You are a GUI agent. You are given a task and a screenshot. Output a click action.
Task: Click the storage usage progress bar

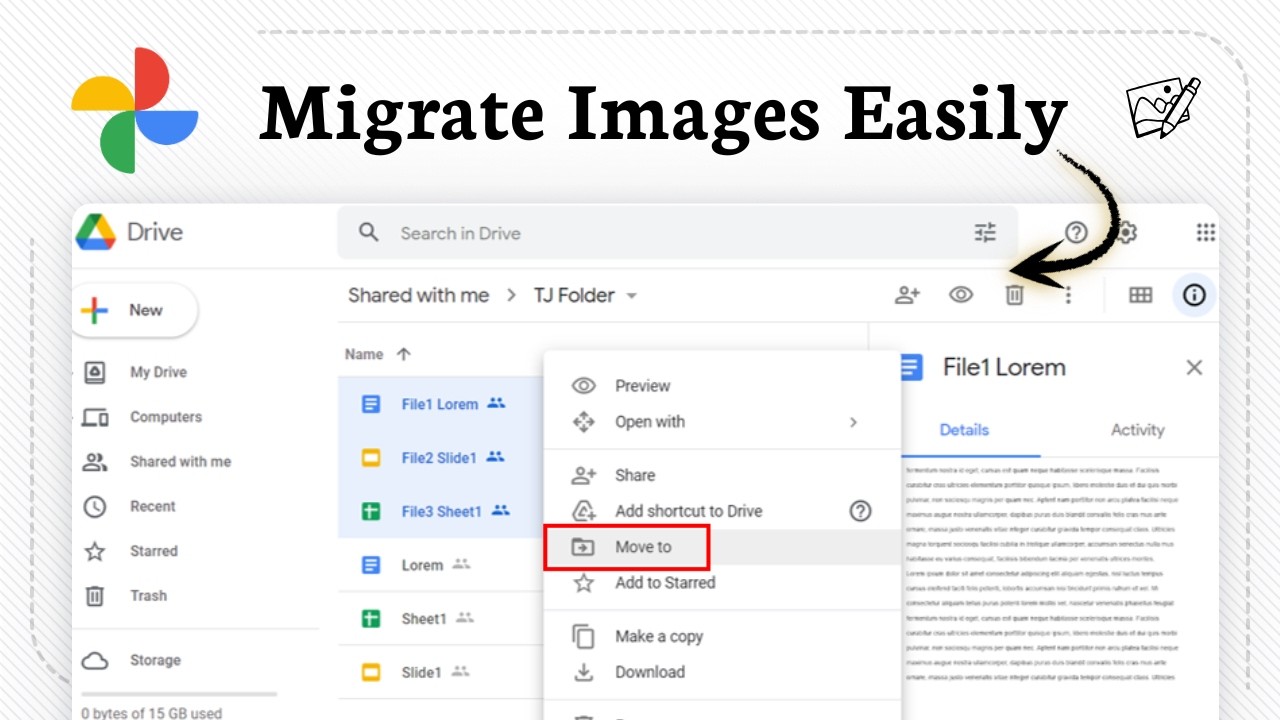click(x=179, y=694)
